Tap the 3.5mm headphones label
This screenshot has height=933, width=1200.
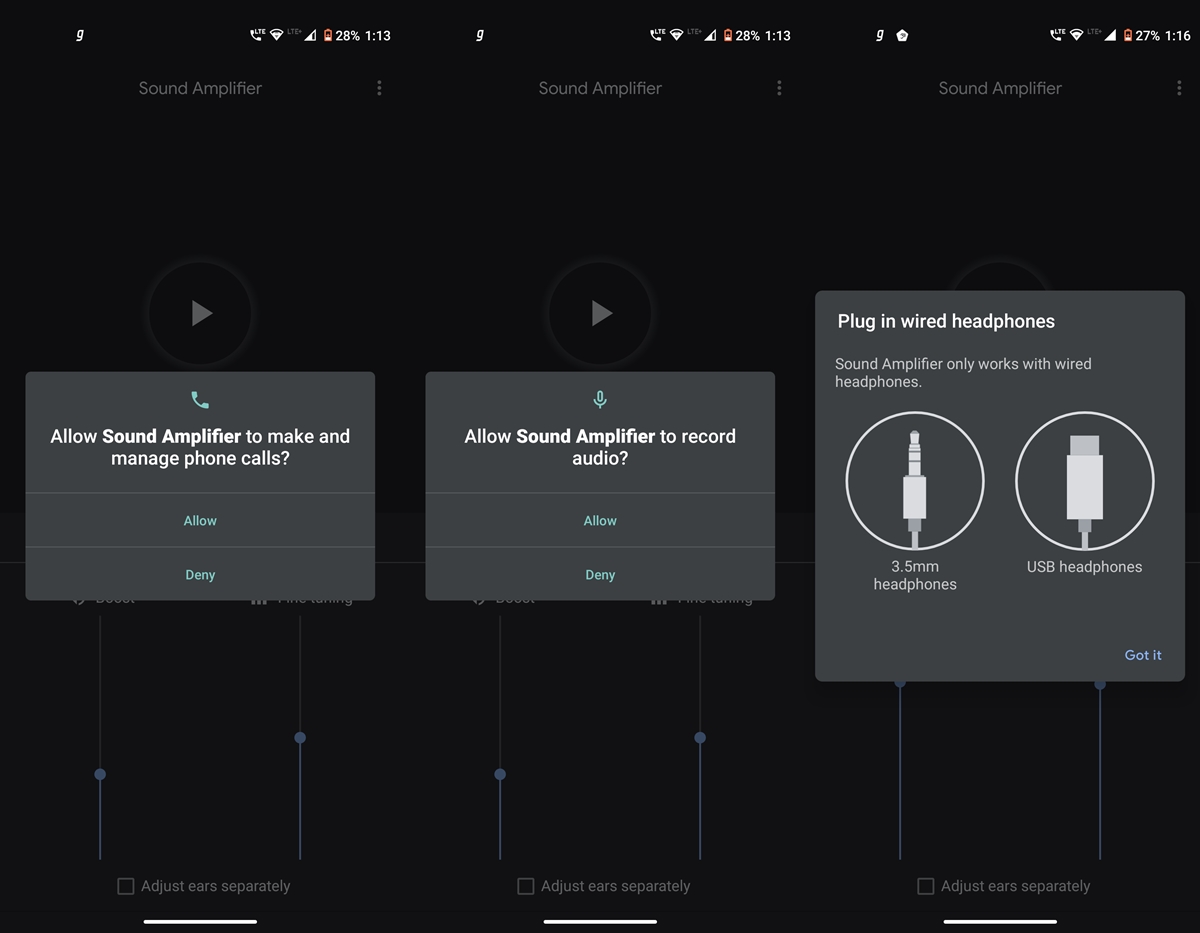point(915,575)
